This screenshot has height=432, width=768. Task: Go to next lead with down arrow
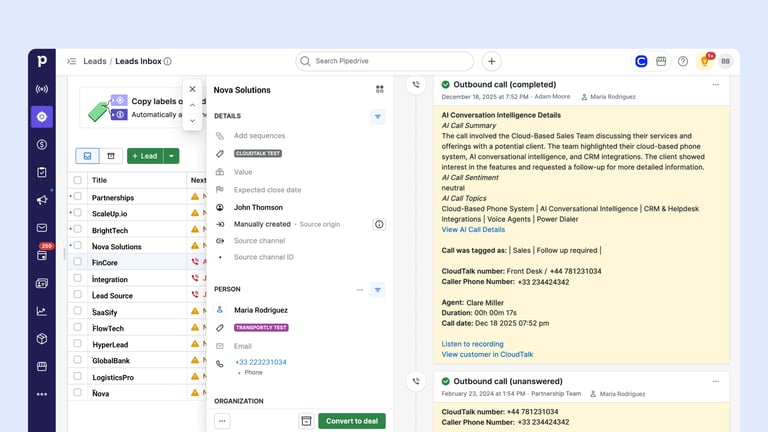coord(192,120)
